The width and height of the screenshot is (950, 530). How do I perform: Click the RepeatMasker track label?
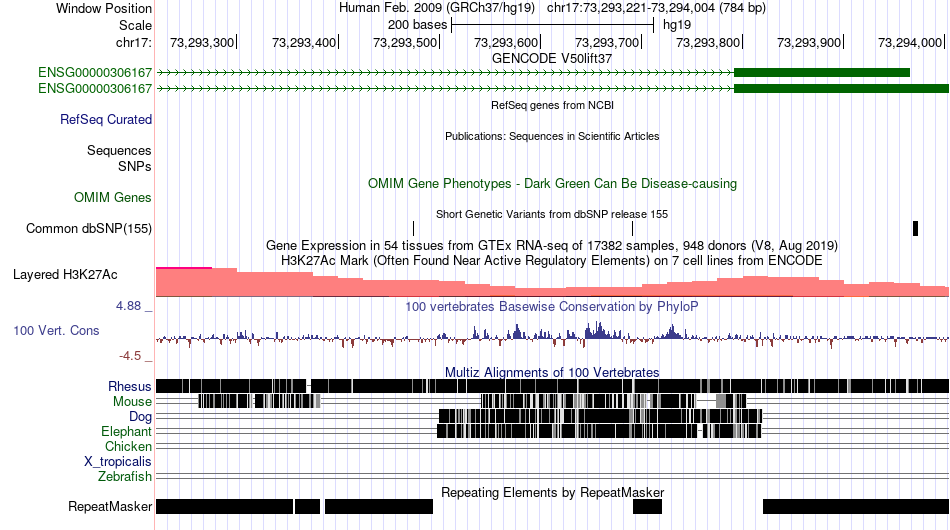(110, 506)
